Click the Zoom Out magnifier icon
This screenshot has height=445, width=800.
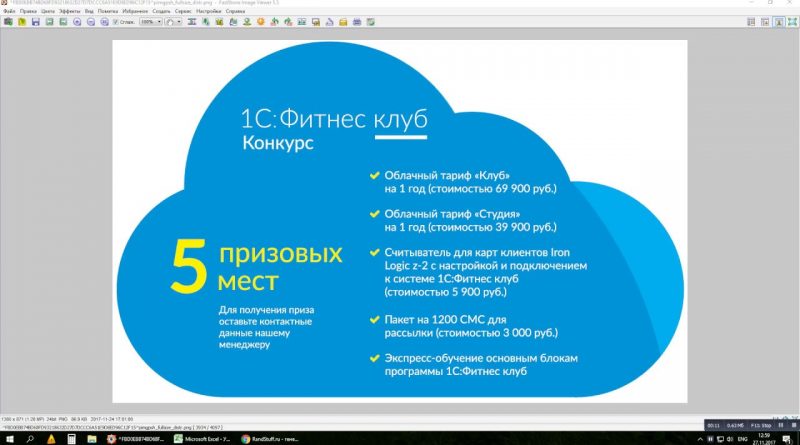91,22
